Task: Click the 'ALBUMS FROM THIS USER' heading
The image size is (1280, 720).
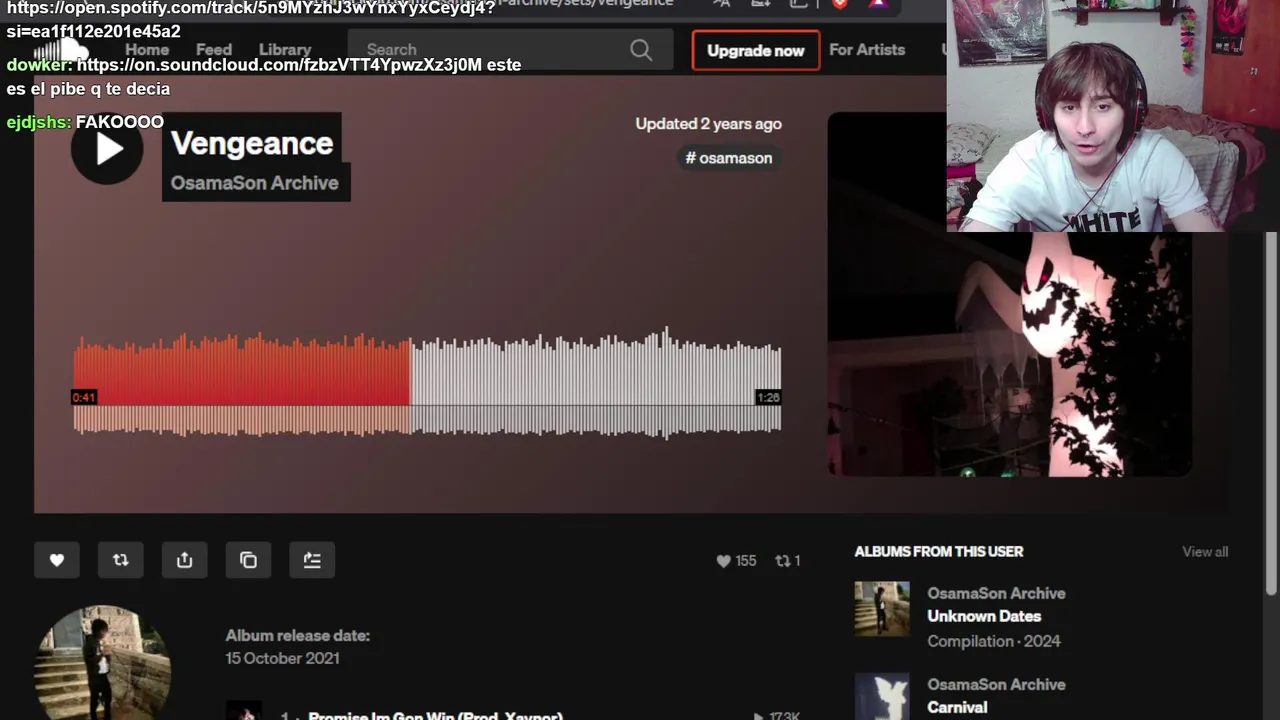Action: coord(939,552)
